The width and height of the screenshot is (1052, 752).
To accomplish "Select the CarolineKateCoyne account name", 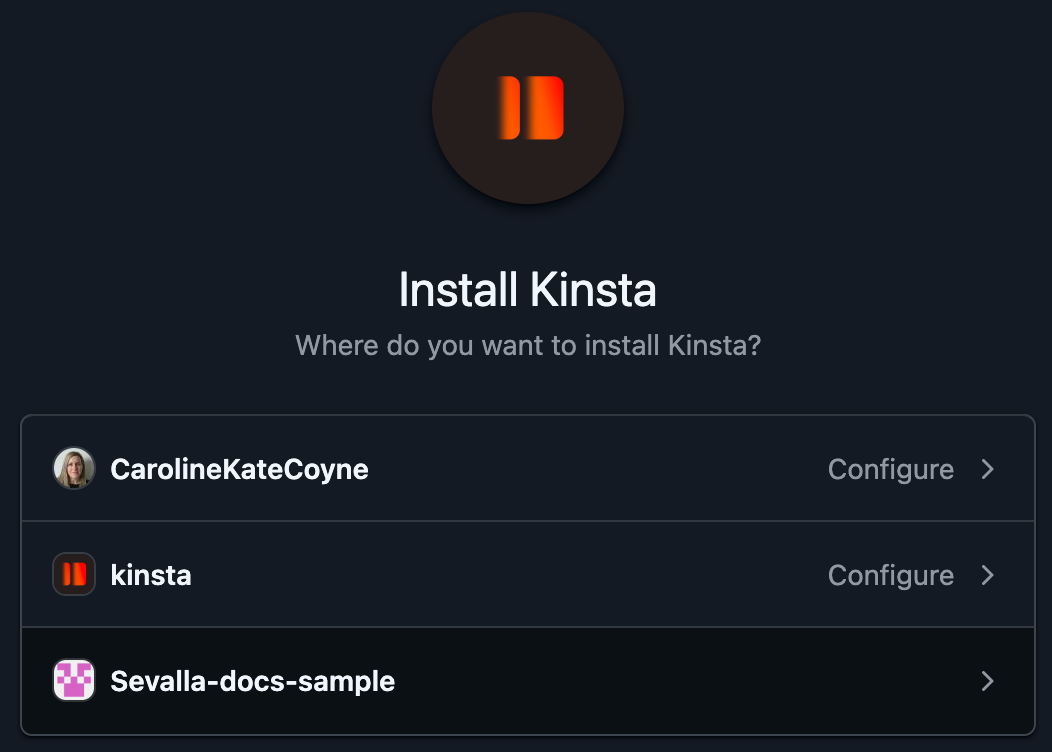I will tap(238, 468).
